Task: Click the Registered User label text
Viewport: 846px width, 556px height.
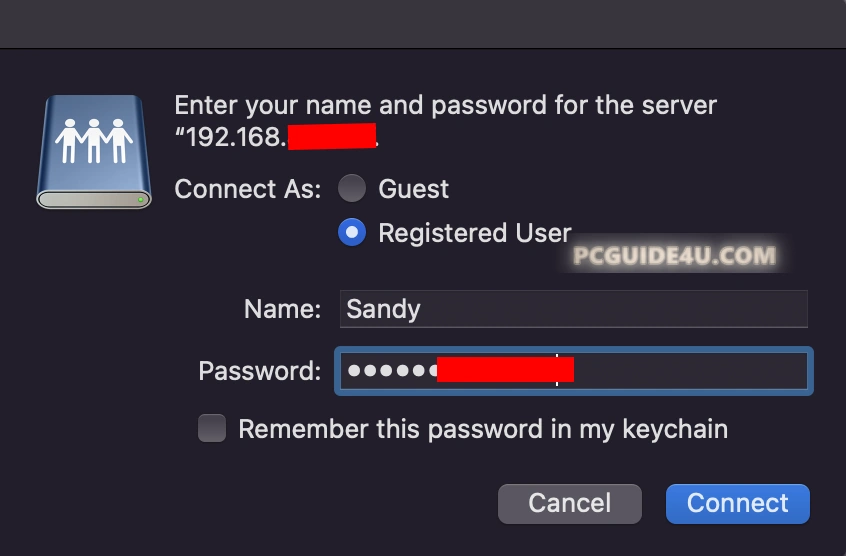Action: click(x=474, y=233)
